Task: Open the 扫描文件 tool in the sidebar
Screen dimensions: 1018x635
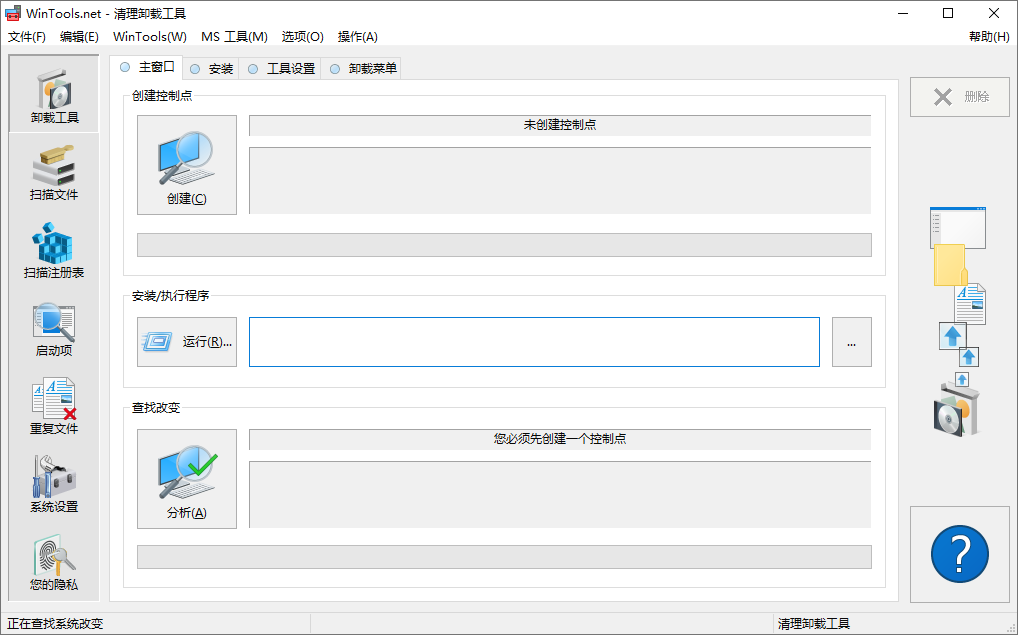Action: [x=52, y=171]
